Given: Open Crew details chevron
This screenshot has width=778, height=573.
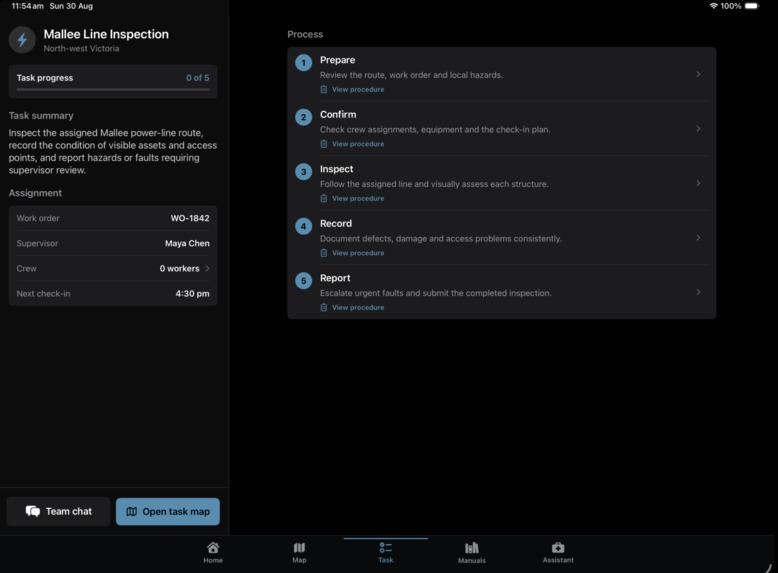Looking at the screenshot, I should (207, 268).
